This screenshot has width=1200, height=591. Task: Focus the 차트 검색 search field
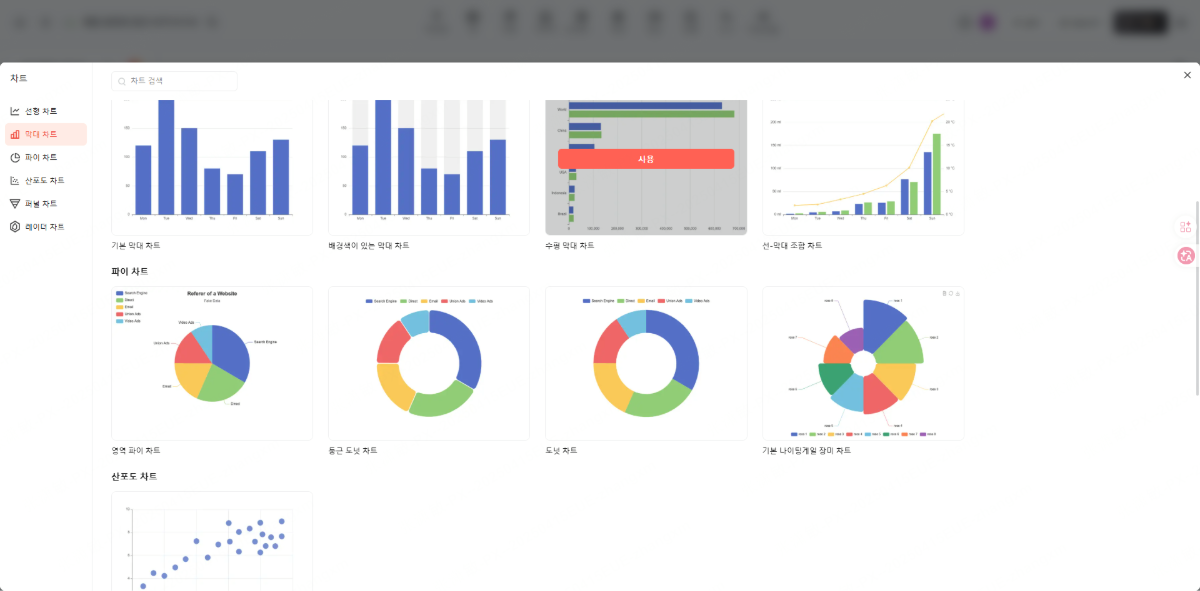point(180,81)
